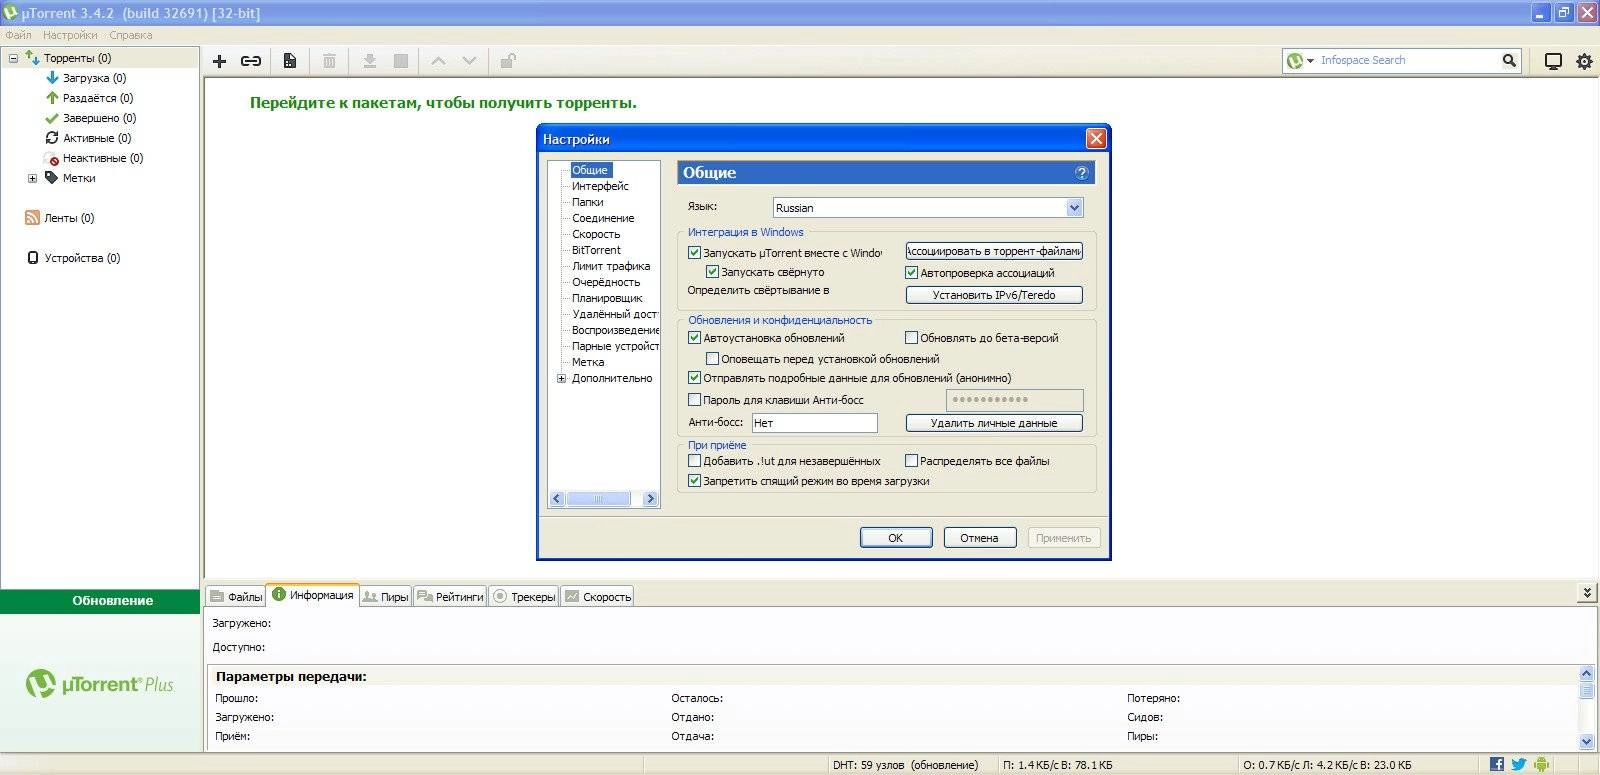Viewport: 1600px width, 775px height.
Task: Click the settings tree horizontal scrollbar thumb
Action: (598, 498)
